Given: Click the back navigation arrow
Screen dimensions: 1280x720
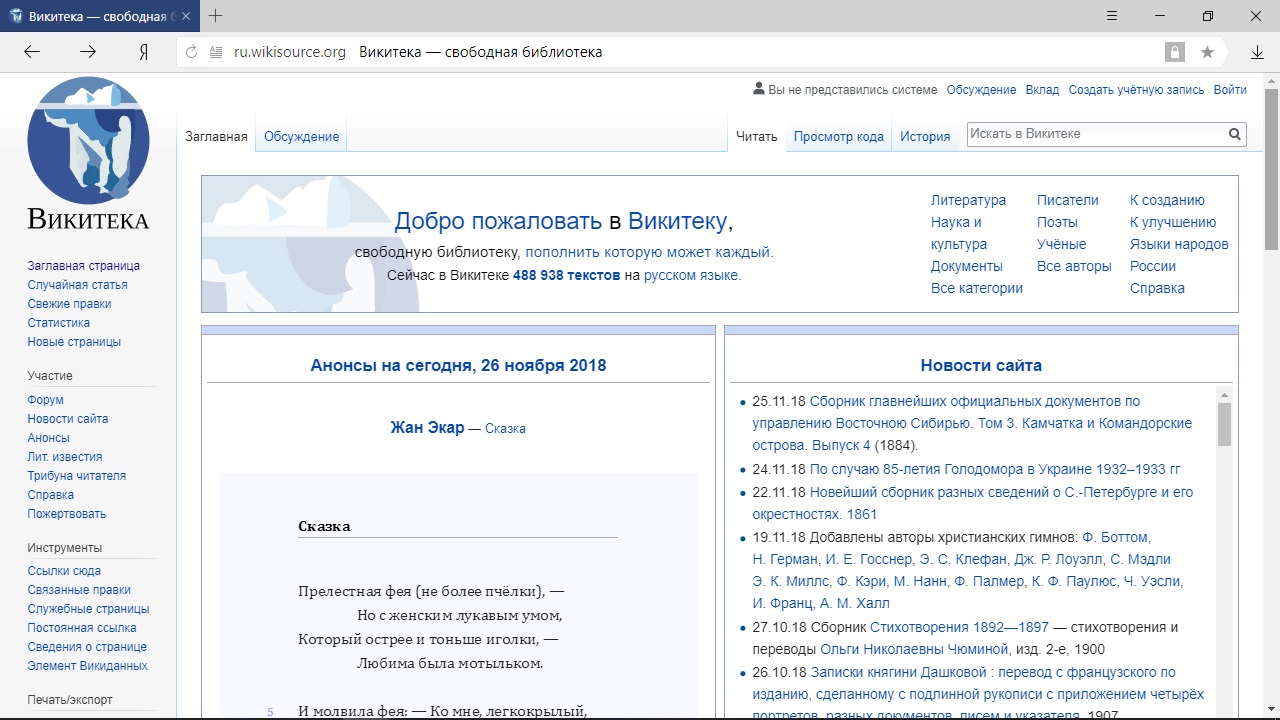Looking at the screenshot, I should click(x=31, y=51).
